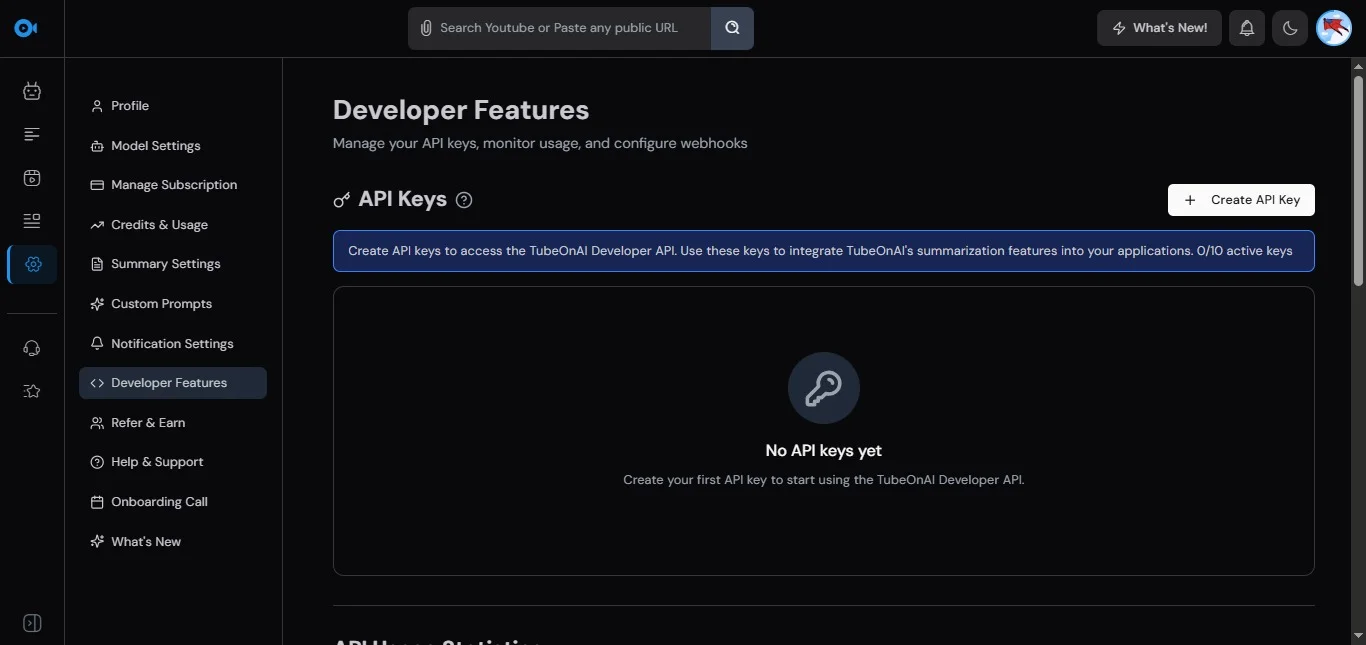Open the video library sidebar icon
Screen dimensions: 1366x645
32,178
